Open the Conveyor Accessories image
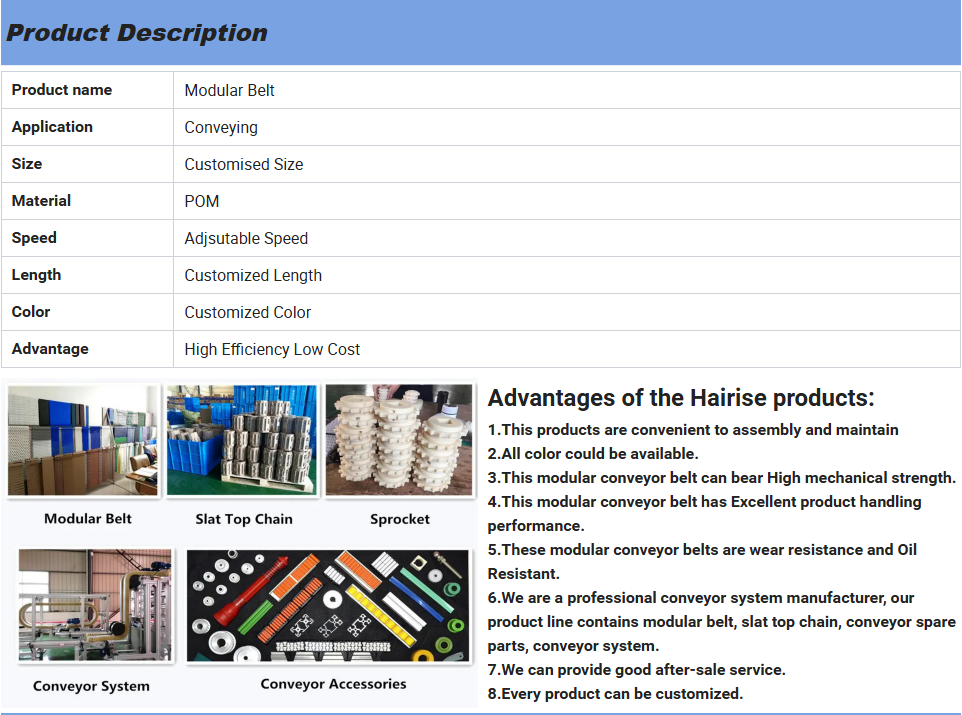 pos(328,607)
